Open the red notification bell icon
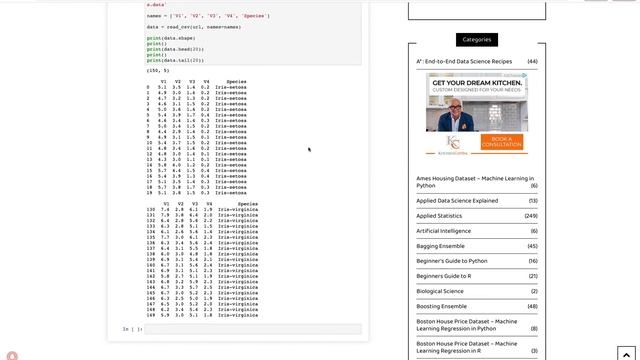The height and width of the screenshot is (360, 640). [12, 356]
